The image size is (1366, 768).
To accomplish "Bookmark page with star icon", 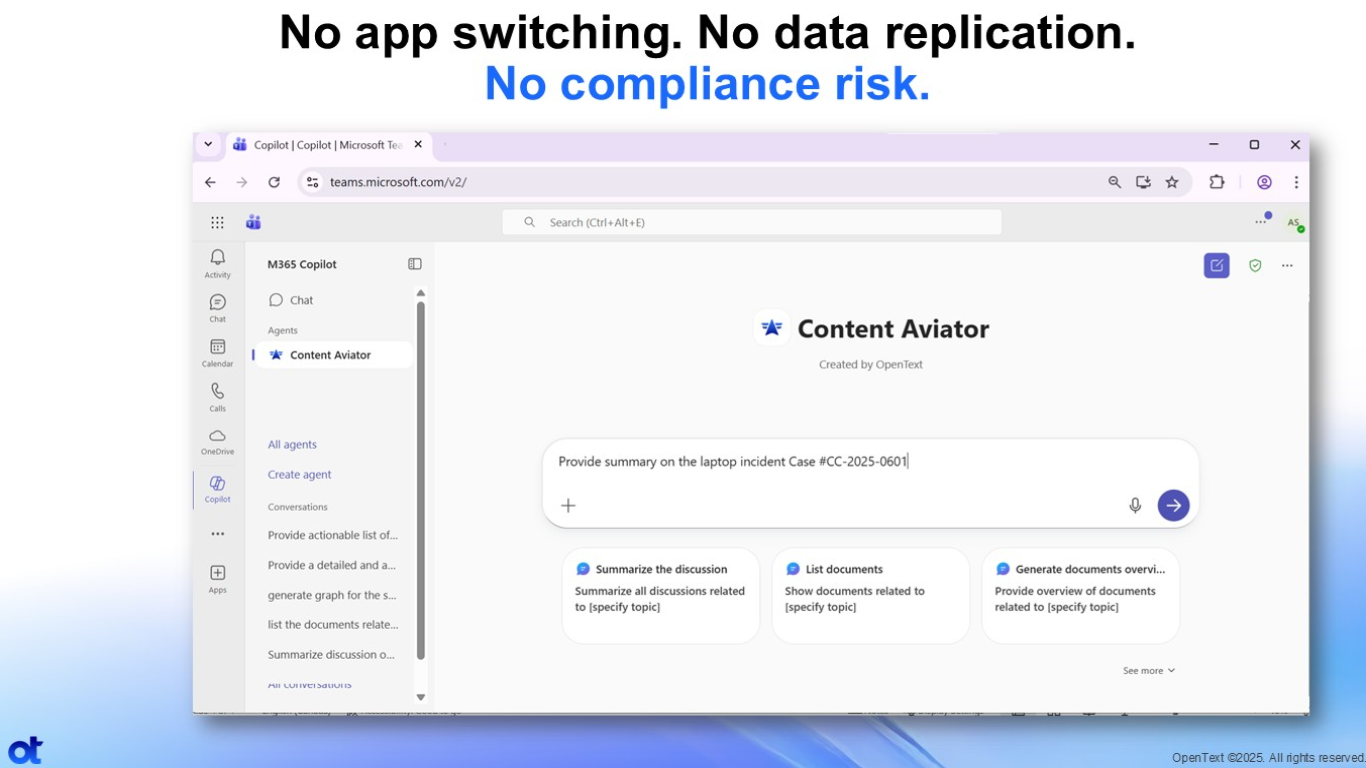I will (1172, 182).
